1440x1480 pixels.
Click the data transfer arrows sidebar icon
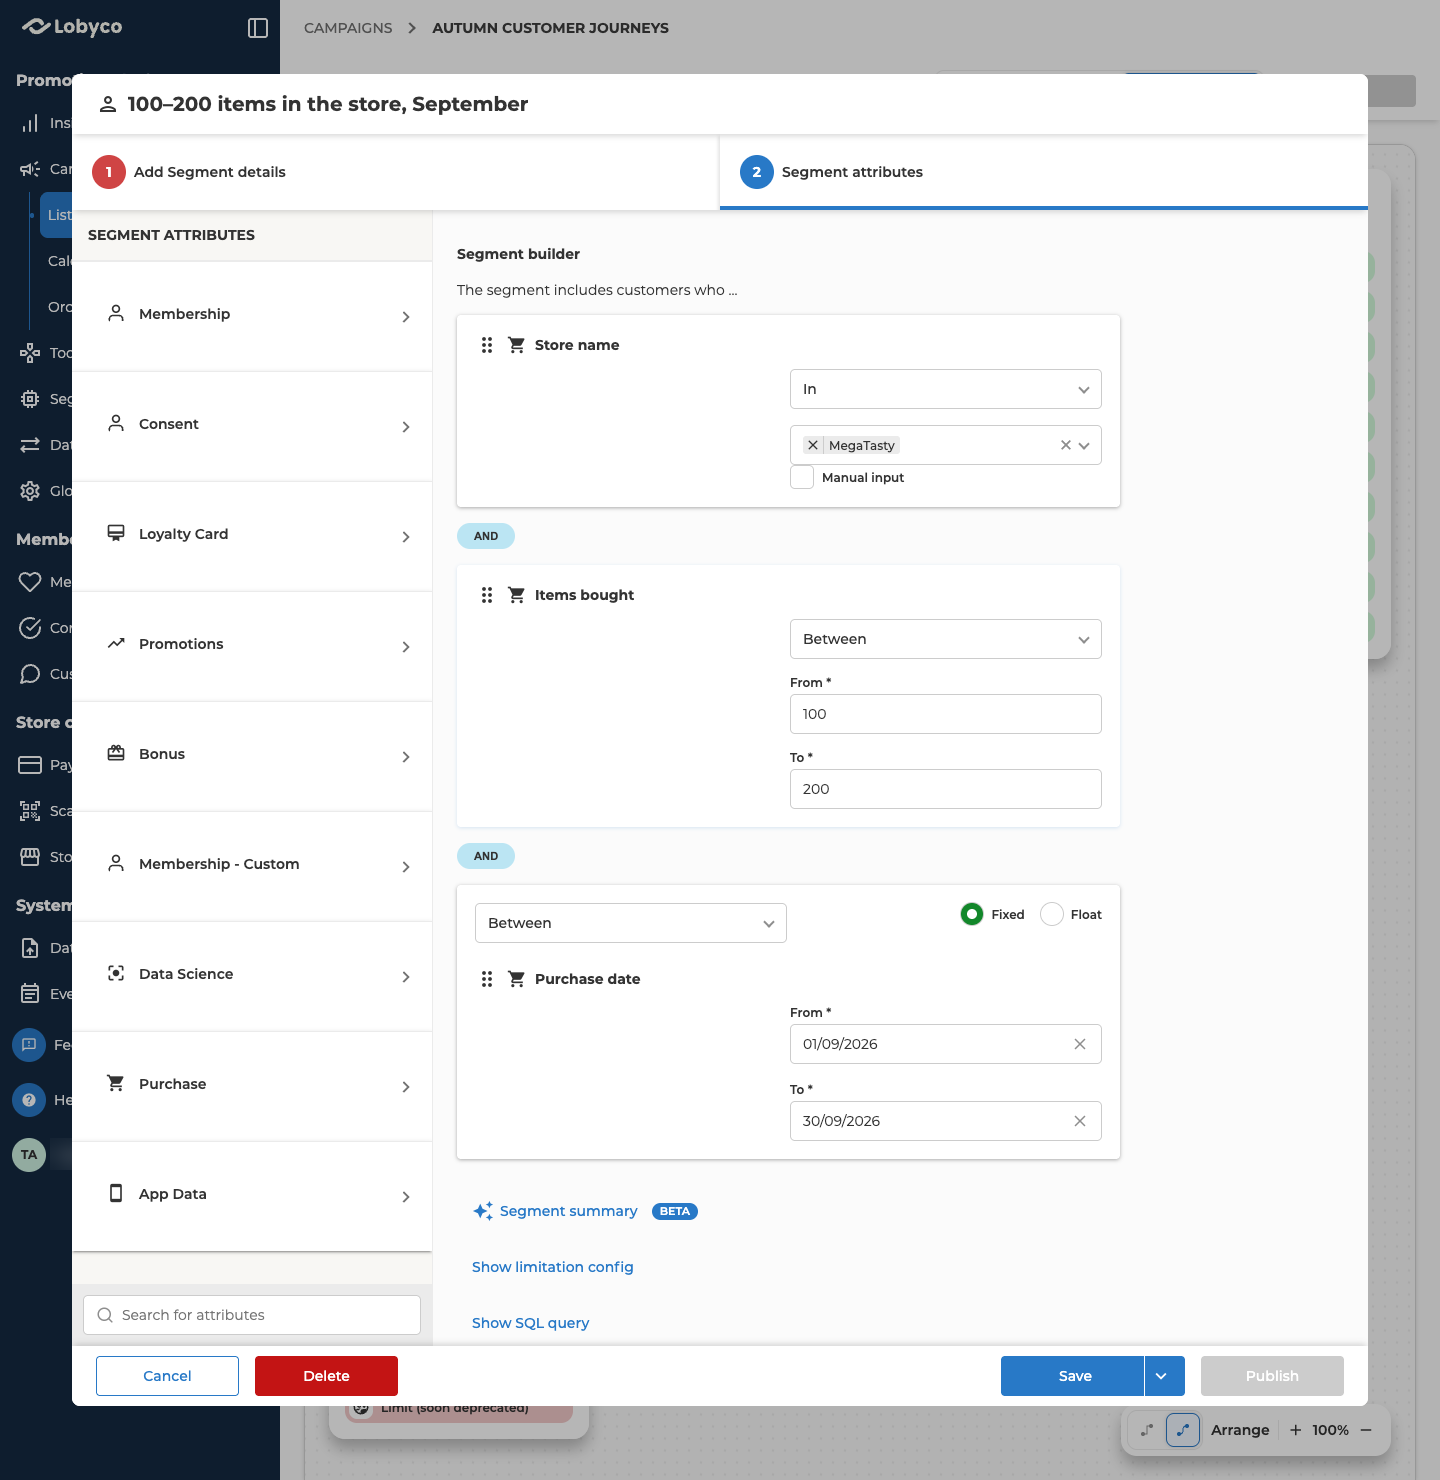coord(30,445)
